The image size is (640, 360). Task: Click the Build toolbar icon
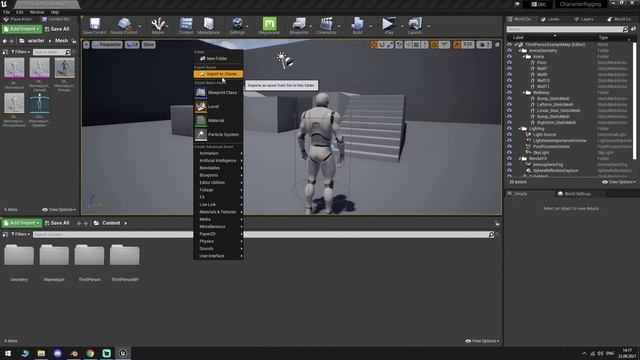358,26
